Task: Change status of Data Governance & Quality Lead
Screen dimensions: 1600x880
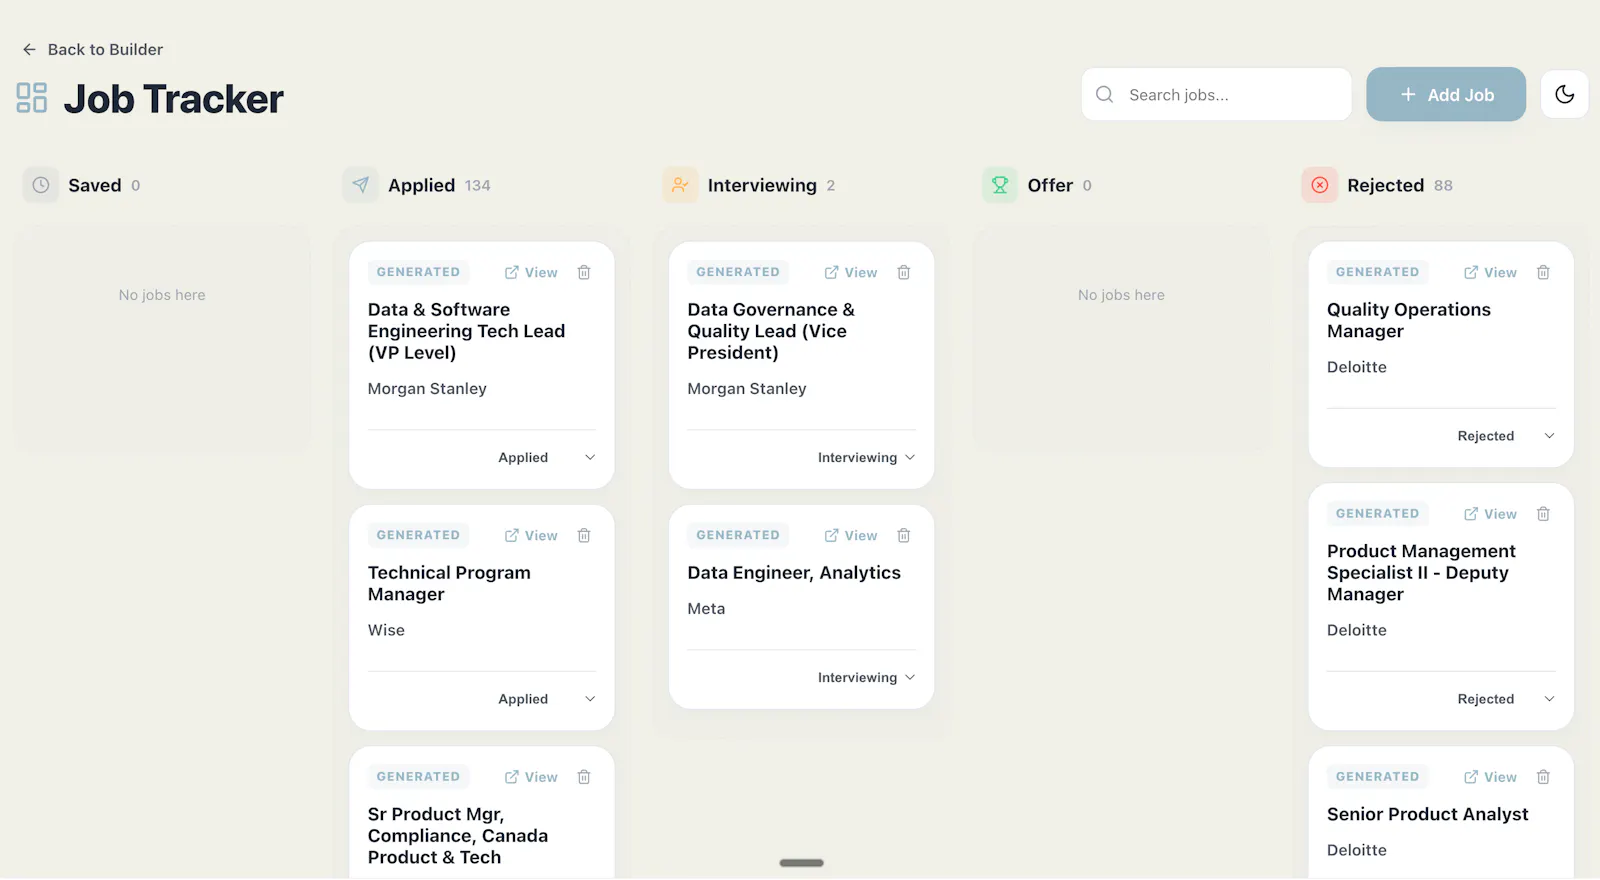Action: [866, 458]
